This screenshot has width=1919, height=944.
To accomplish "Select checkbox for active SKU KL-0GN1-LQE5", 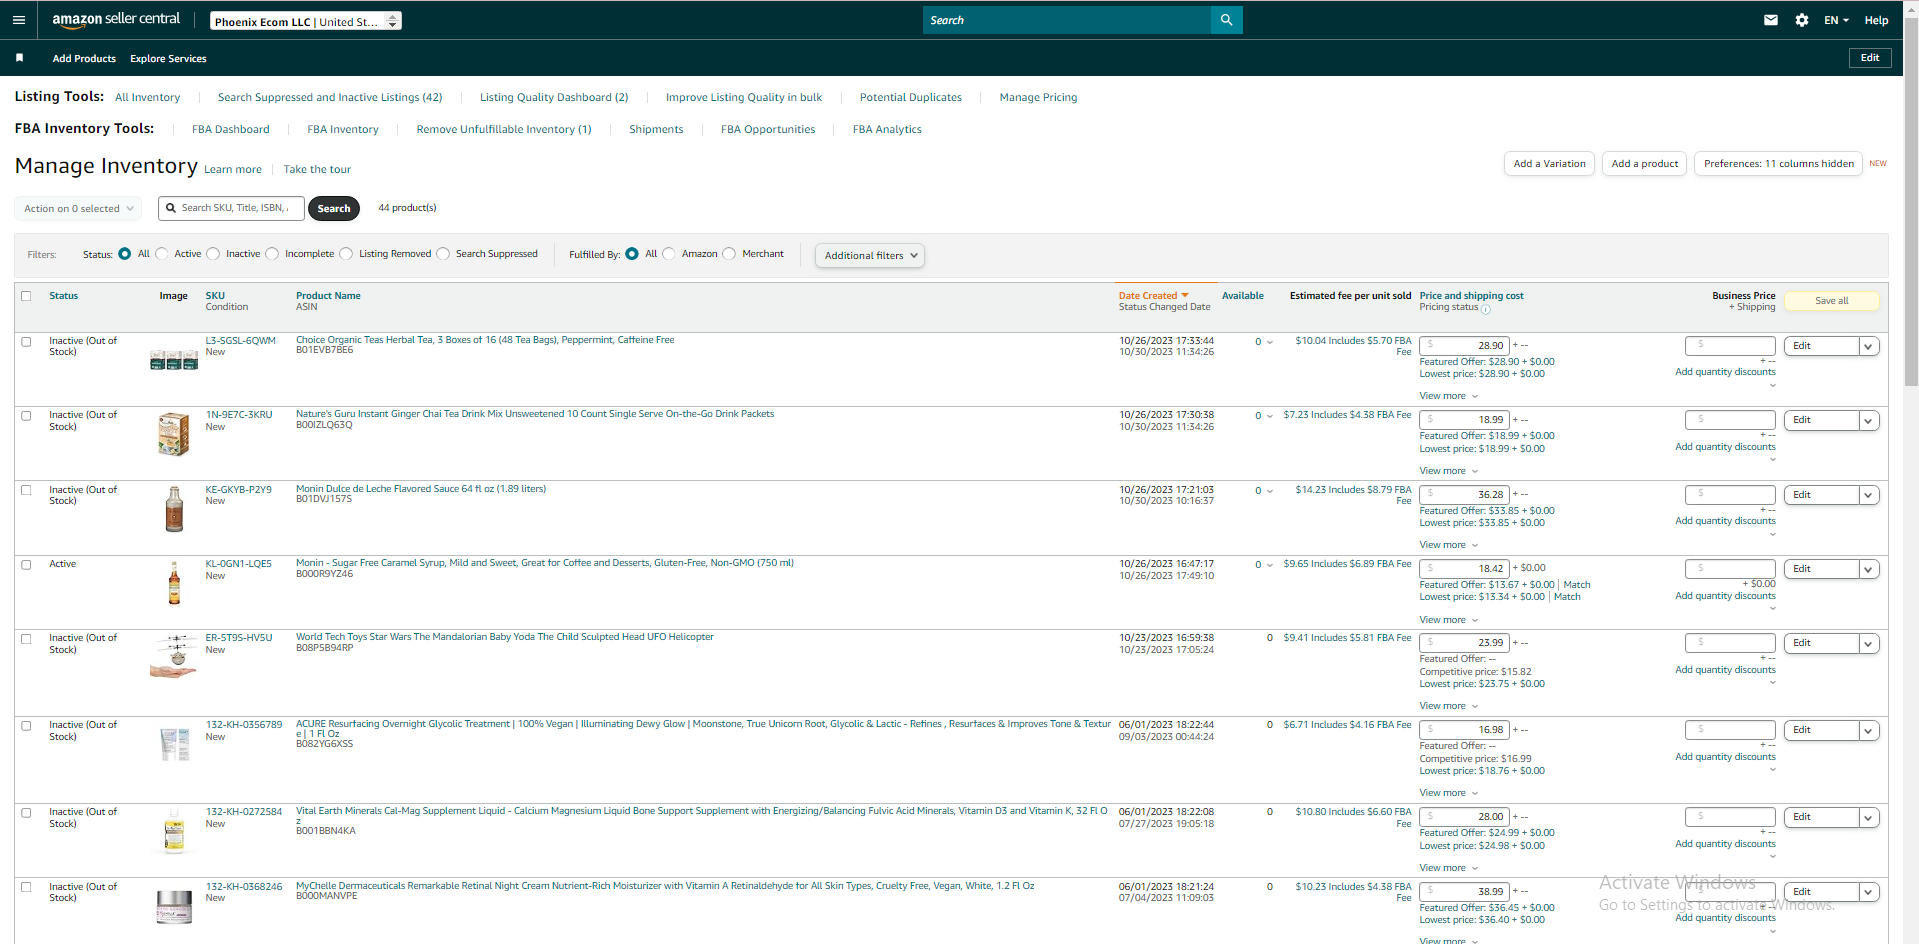I will [x=26, y=564].
